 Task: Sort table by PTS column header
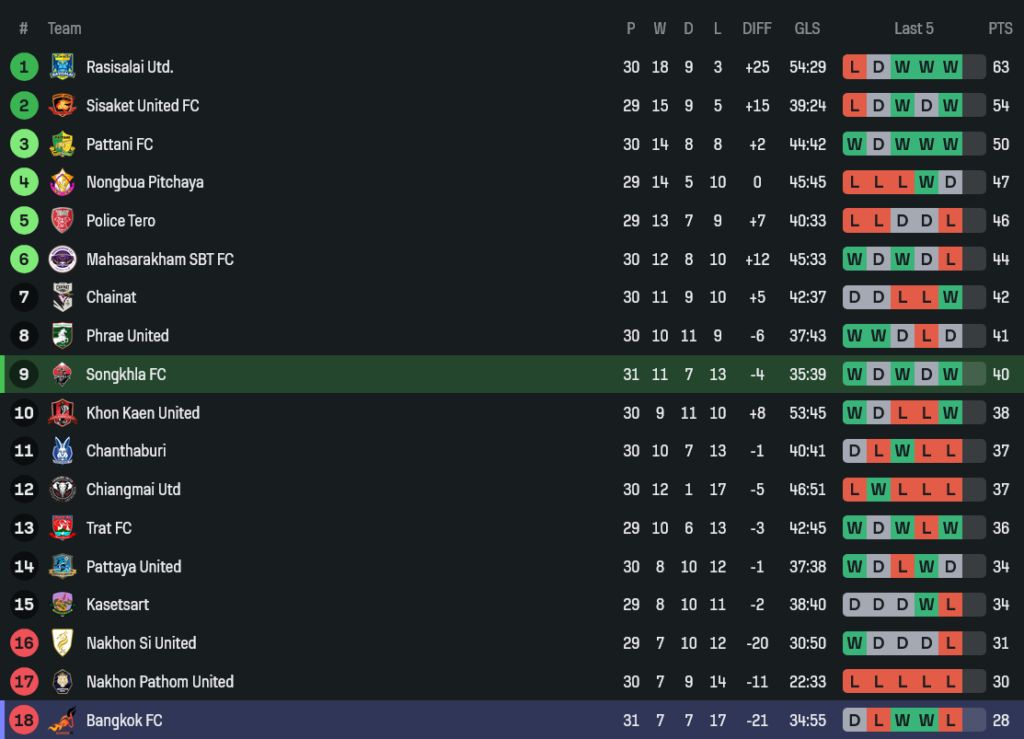1000,28
